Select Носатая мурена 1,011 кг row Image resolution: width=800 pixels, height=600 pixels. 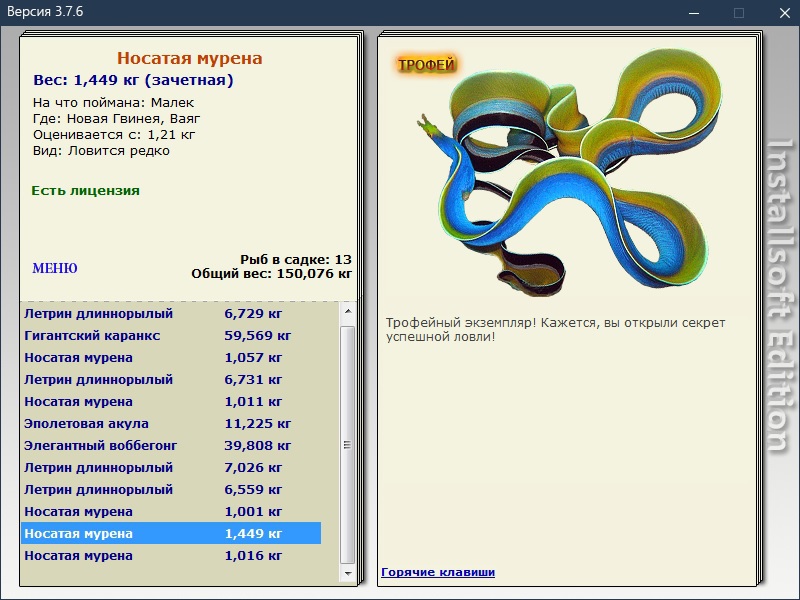[x=171, y=402]
